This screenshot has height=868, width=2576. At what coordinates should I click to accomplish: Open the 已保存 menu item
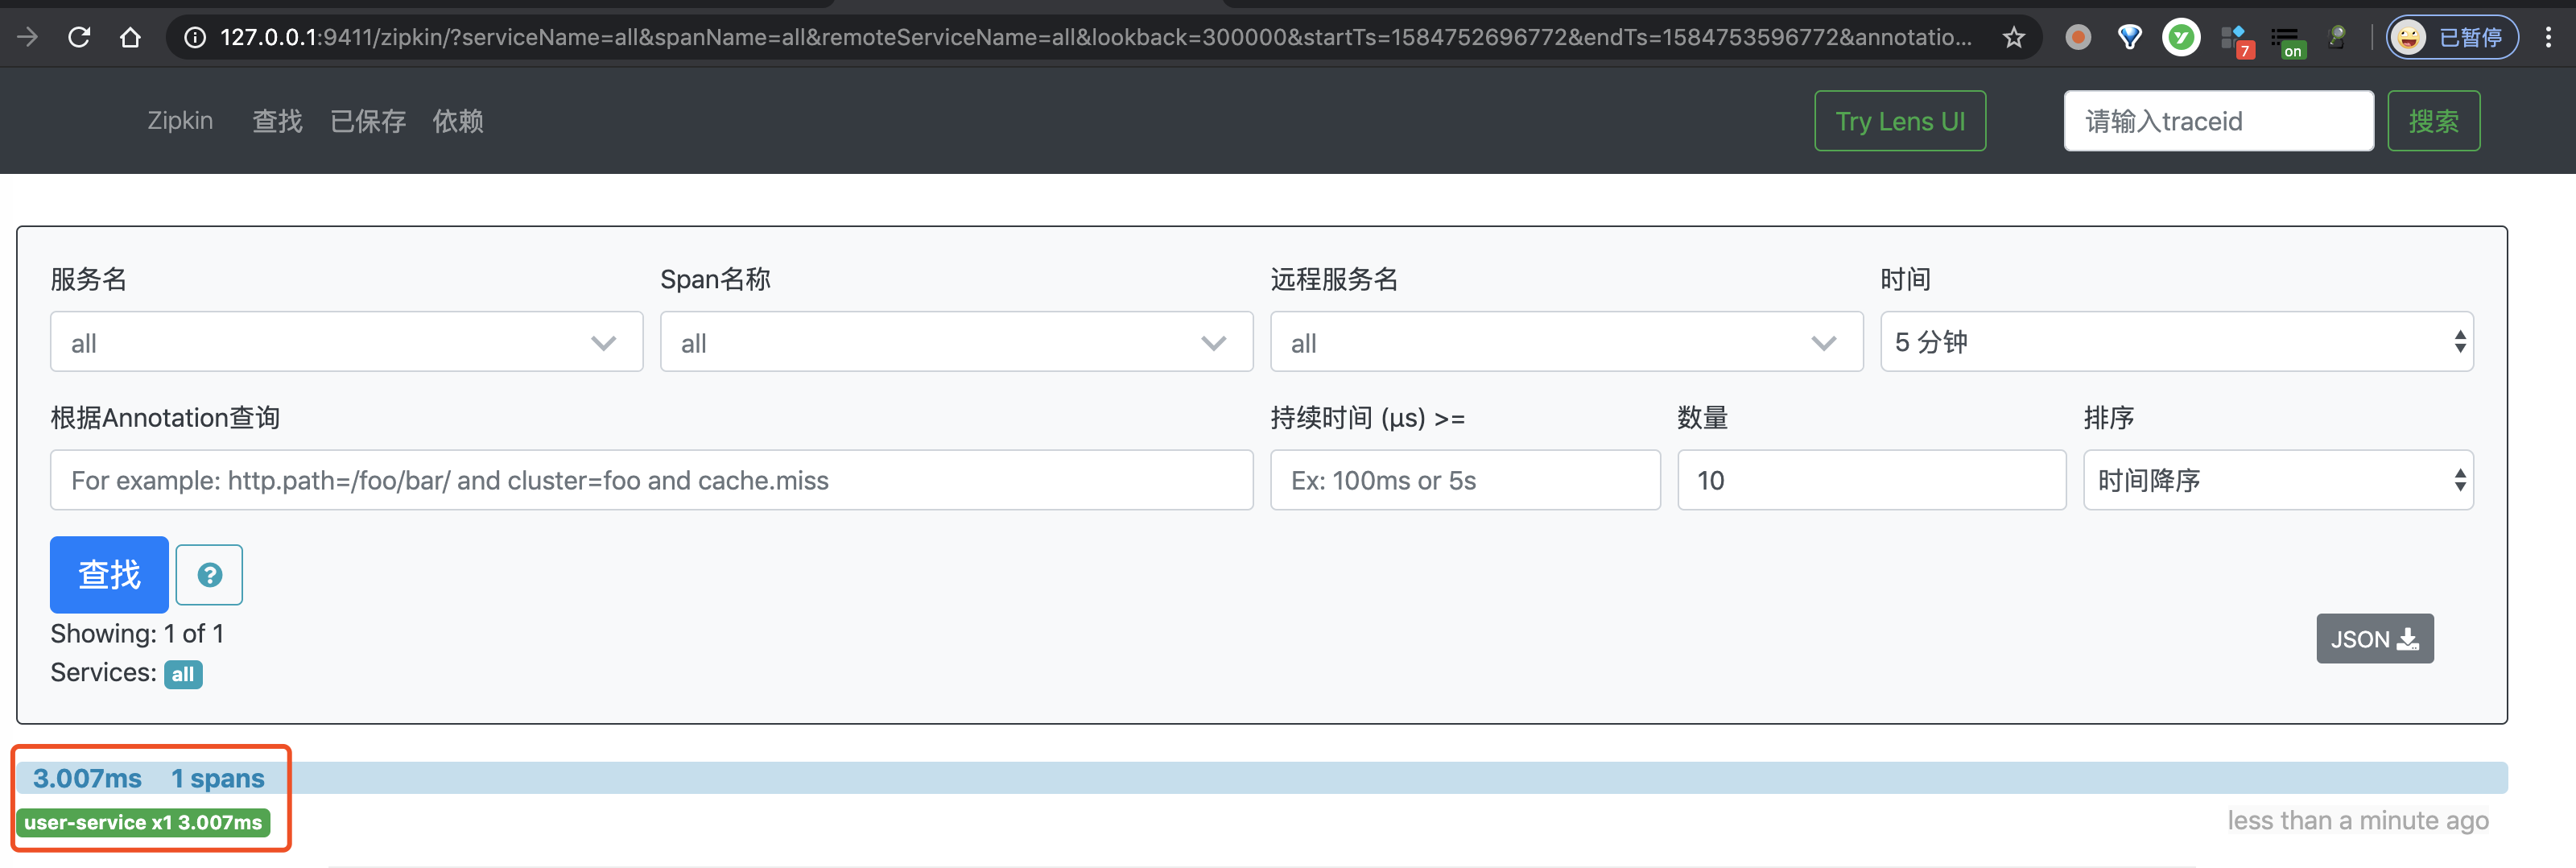pyautogui.click(x=367, y=121)
